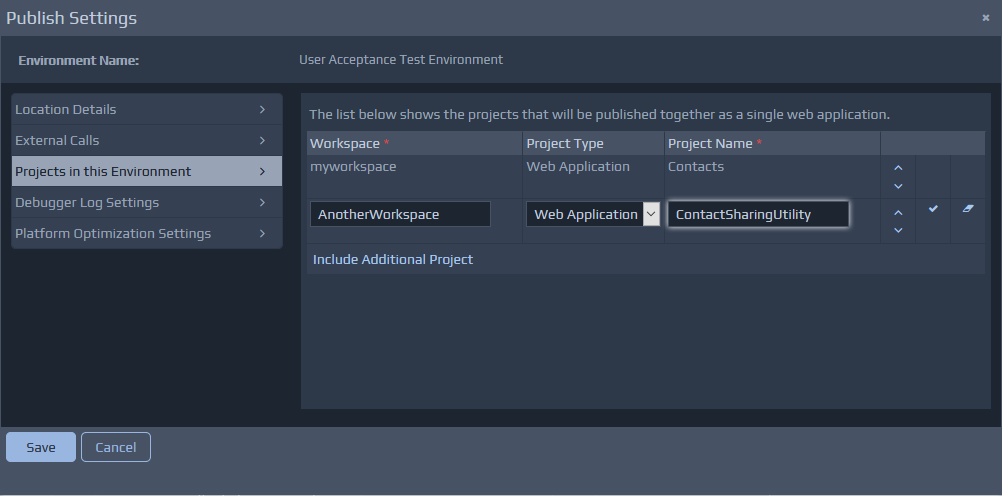This screenshot has width=1002, height=496.
Task: Expand External Calls chevron arrow
Action: tap(262, 140)
